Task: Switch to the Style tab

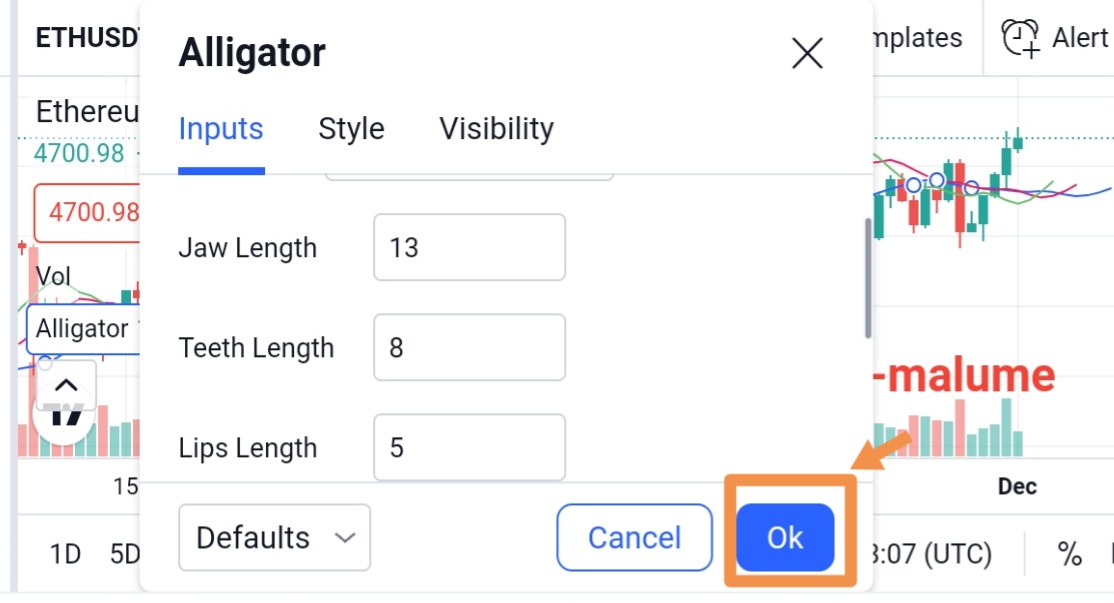Action: click(x=351, y=129)
